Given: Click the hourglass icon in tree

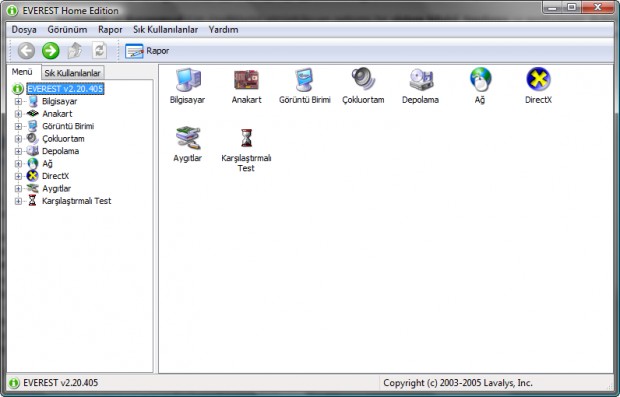Looking at the screenshot, I should 32,200.
